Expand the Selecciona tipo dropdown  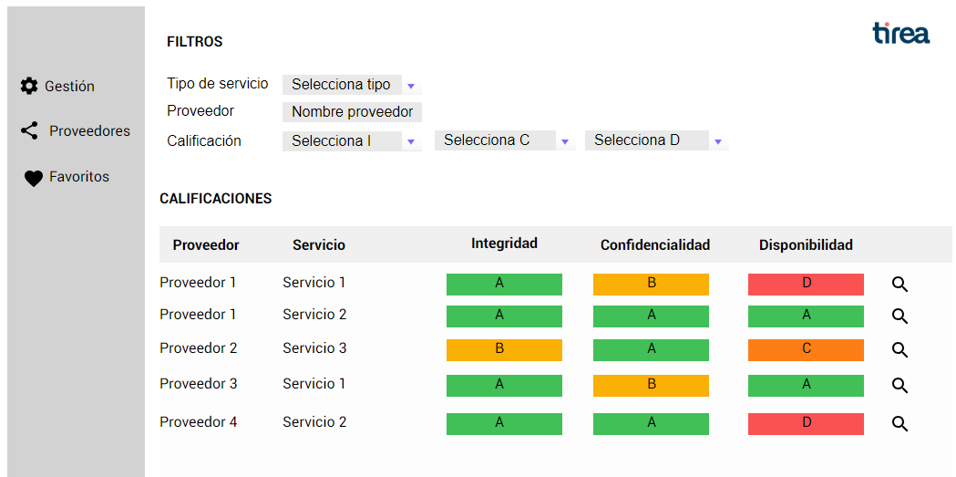[x=410, y=86]
